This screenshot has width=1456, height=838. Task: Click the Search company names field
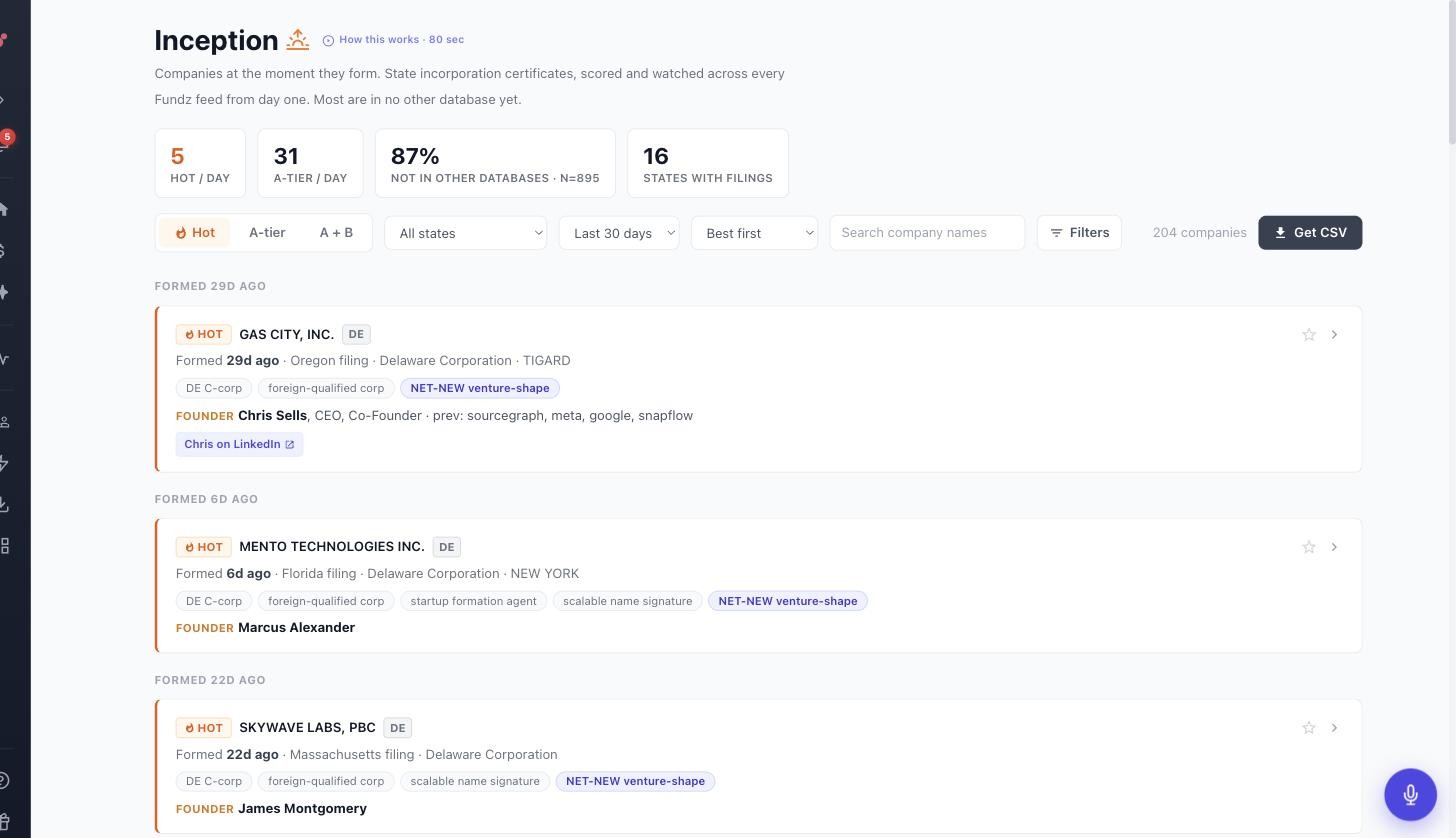[927, 233]
